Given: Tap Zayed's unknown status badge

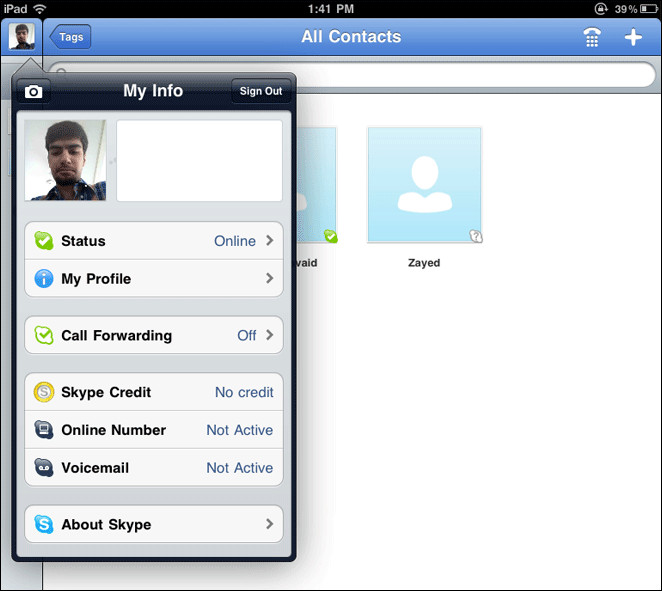Looking at the screenshot, I should click(x=476, y=236).
